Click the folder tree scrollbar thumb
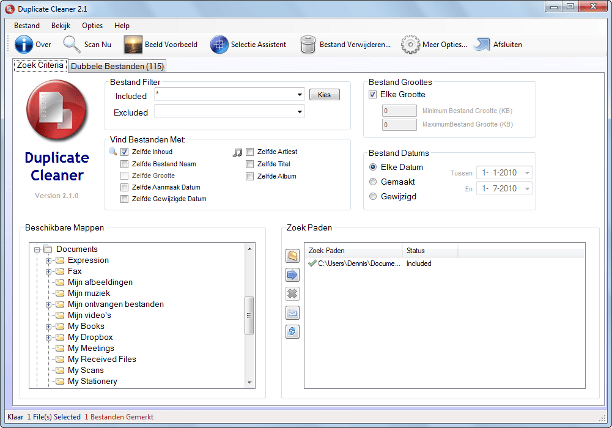612x428 pixels. click(x=249, y=315)
